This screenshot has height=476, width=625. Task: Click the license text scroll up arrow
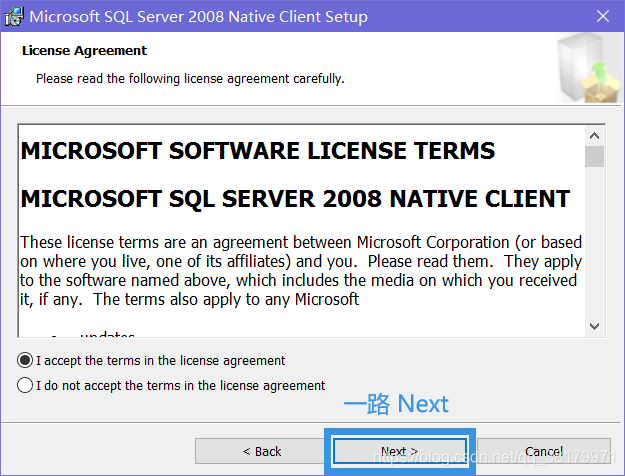(595, 136)
